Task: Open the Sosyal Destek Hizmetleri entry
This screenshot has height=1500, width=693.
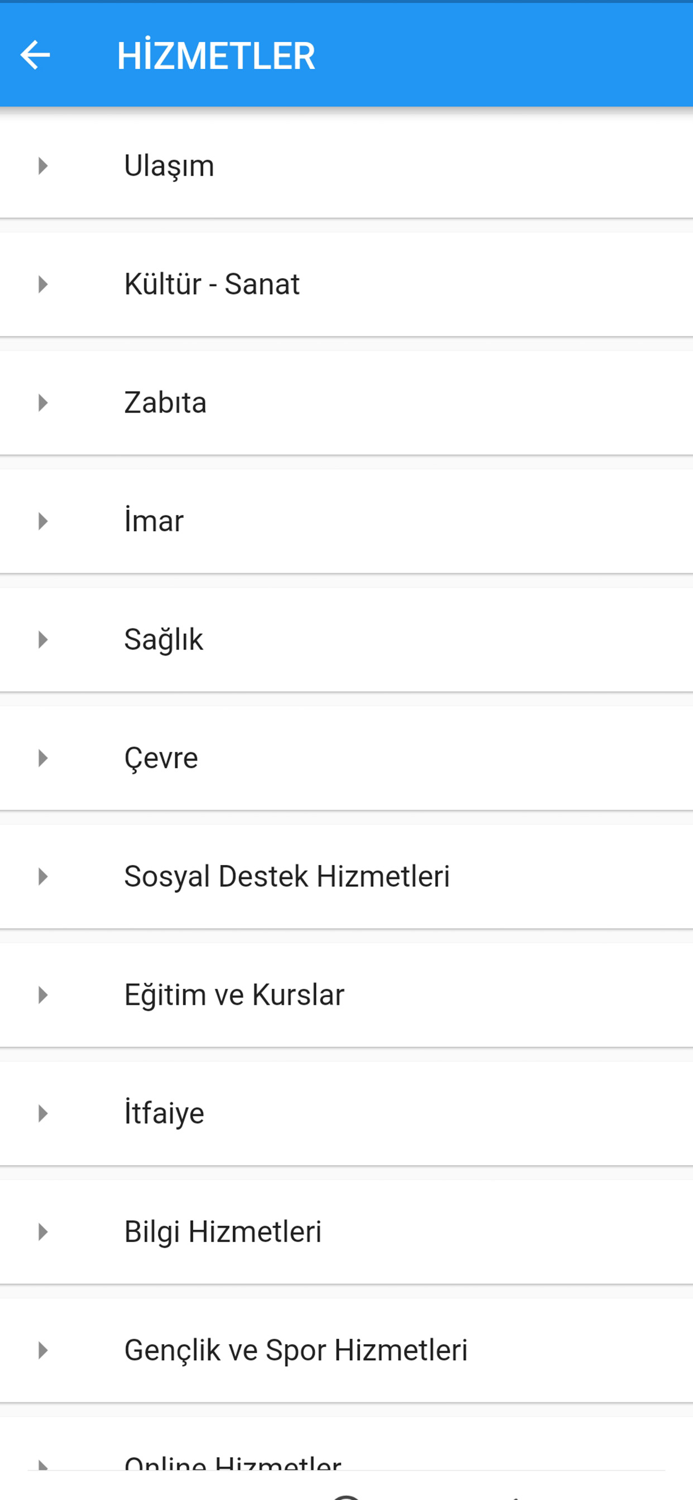Action: pos(286,875)
